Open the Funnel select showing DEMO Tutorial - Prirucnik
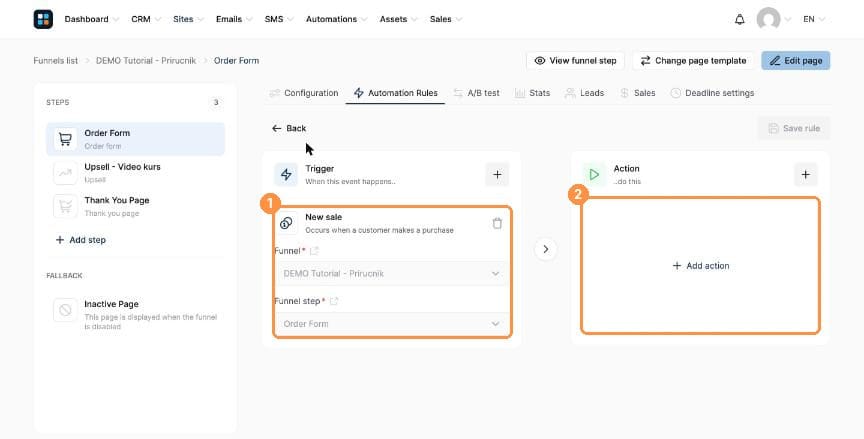 click(392, 274)
